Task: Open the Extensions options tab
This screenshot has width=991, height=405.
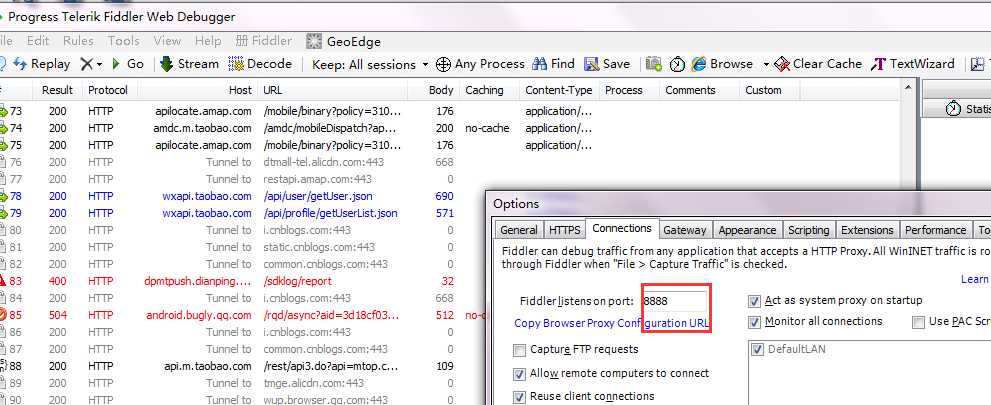Action: 867,230
